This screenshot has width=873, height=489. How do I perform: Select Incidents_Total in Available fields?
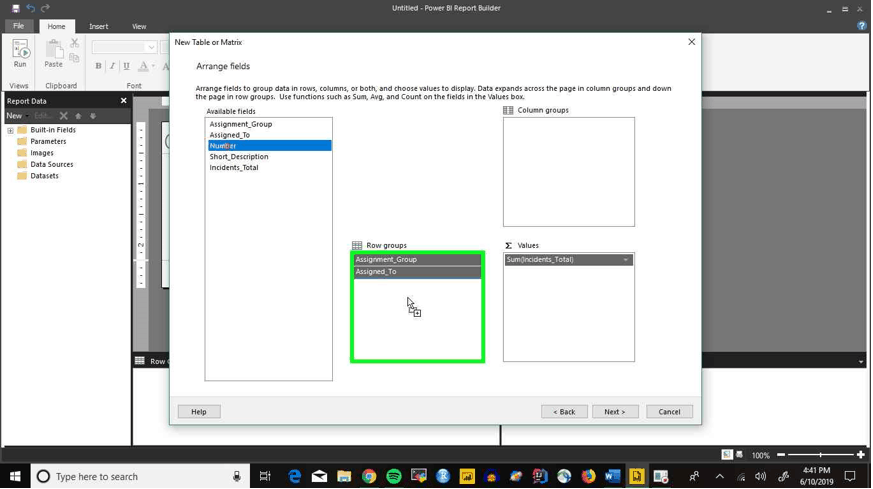269,168
